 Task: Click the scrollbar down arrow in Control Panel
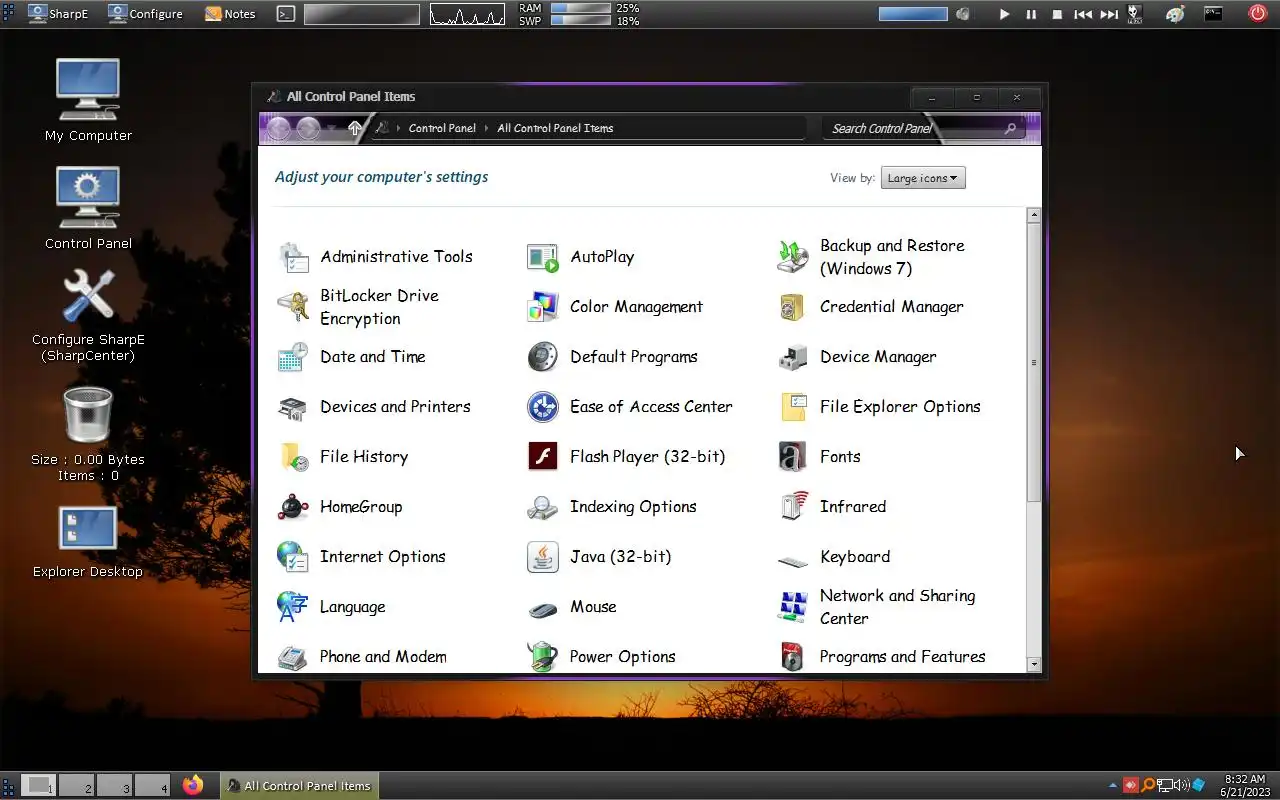click(x=1034, y=664)
